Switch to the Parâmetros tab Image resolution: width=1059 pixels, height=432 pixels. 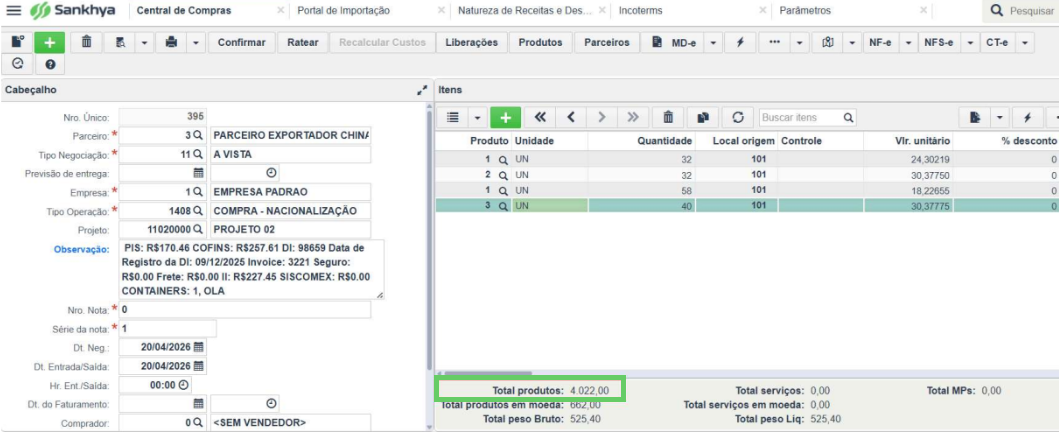click(805, 11)
